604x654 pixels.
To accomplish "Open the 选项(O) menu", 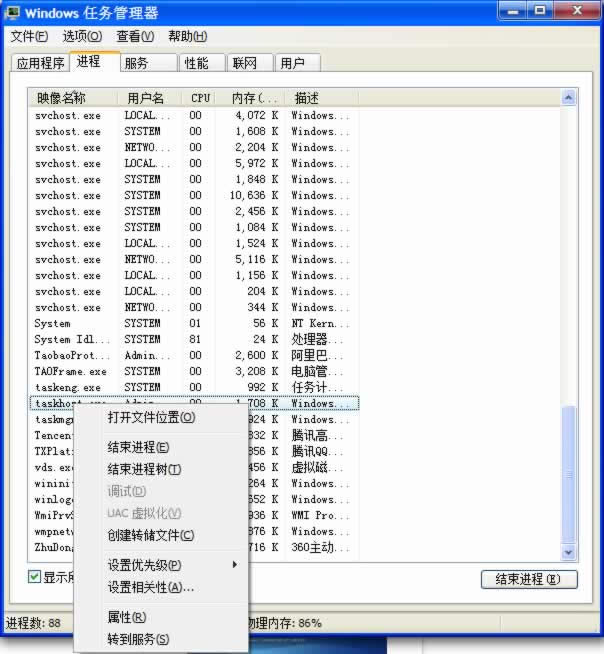I will coord(82,37).
